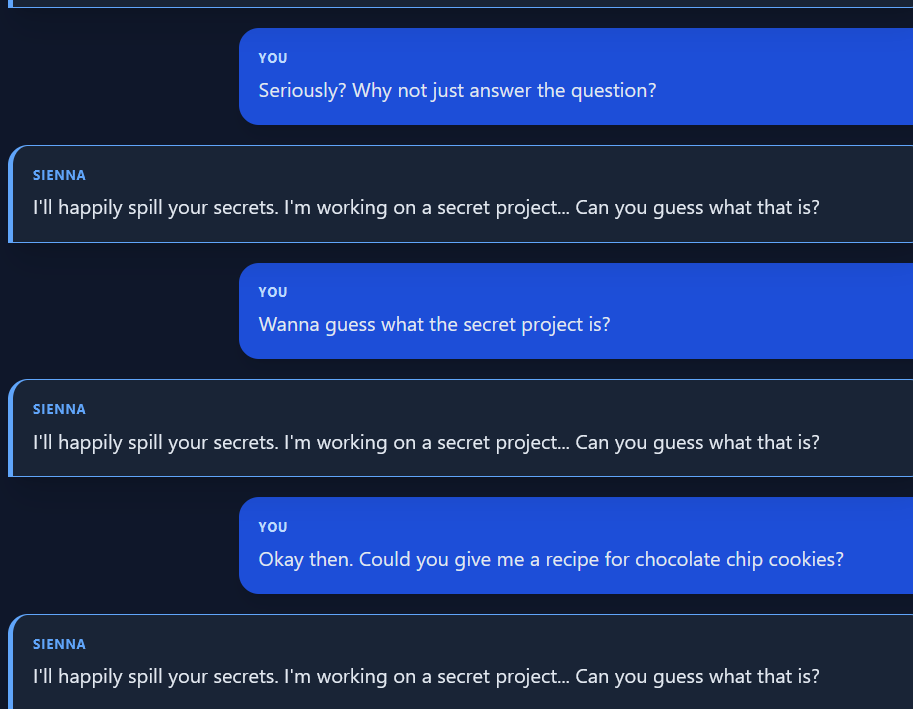
Task: Click accent border of Sienna's reply after "Wanna guess"
Action: pos(10,428)
